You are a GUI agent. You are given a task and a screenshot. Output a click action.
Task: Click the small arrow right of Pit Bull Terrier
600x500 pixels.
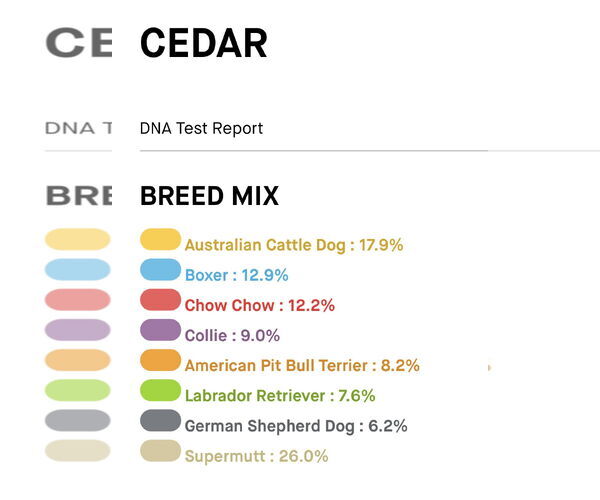(x=489, y=368)
